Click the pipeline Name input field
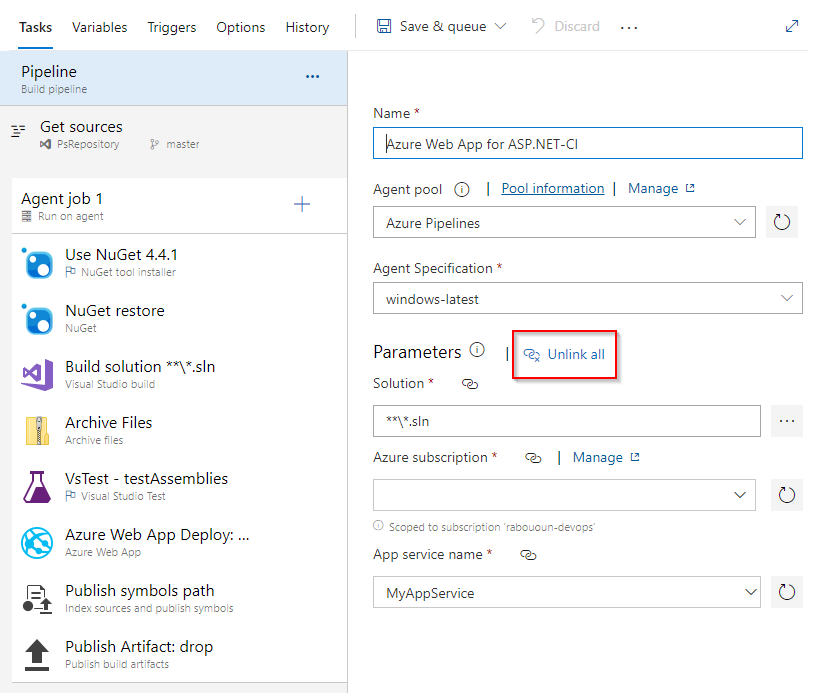 pos(587,144)
